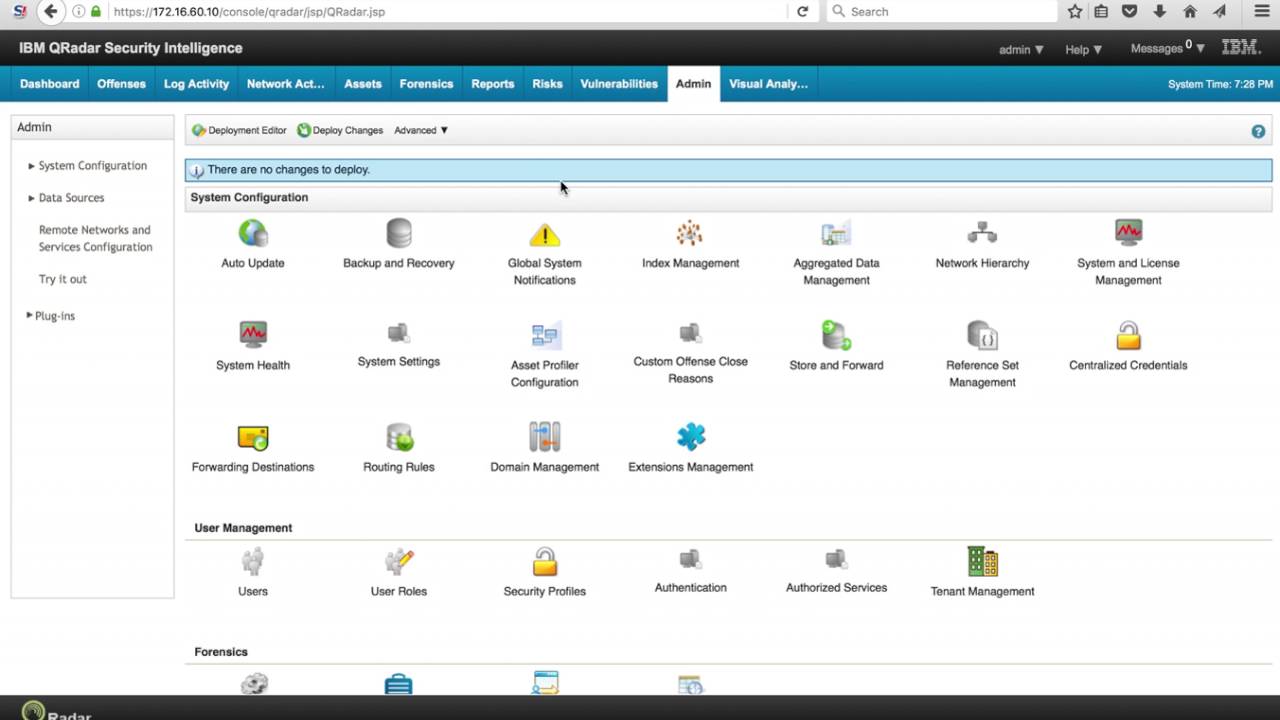The height and width of the screenshot is (720, 1280).
Task: Open Authorized Services
Action: point(836,571)
